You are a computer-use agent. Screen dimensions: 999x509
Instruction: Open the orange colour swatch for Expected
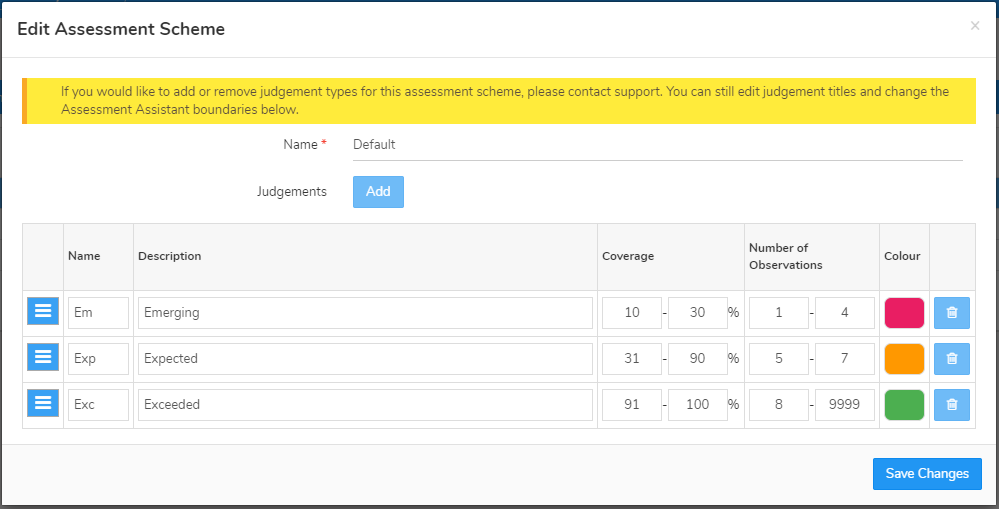pyautogui.click(x=904, y=359)
